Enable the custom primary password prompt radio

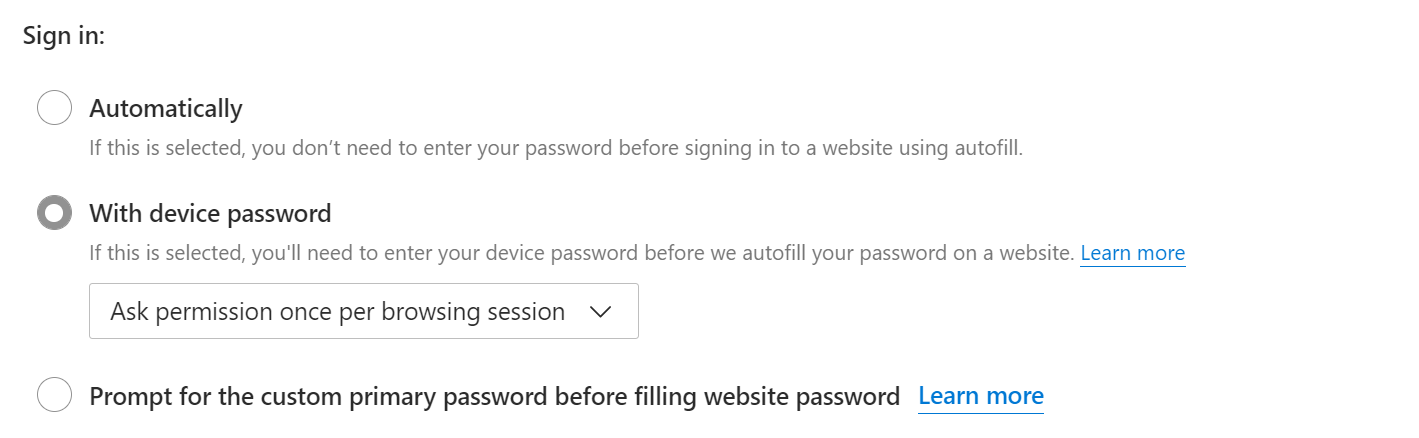click(54, 395)
